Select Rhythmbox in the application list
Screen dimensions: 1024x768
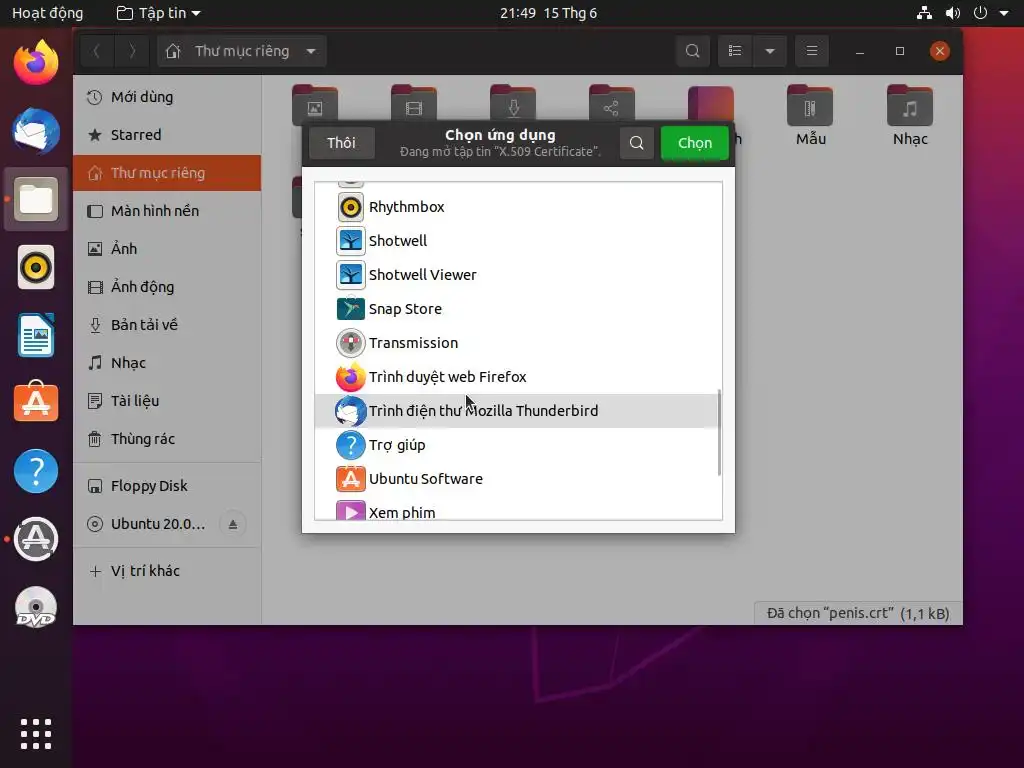tap(517, 207)
